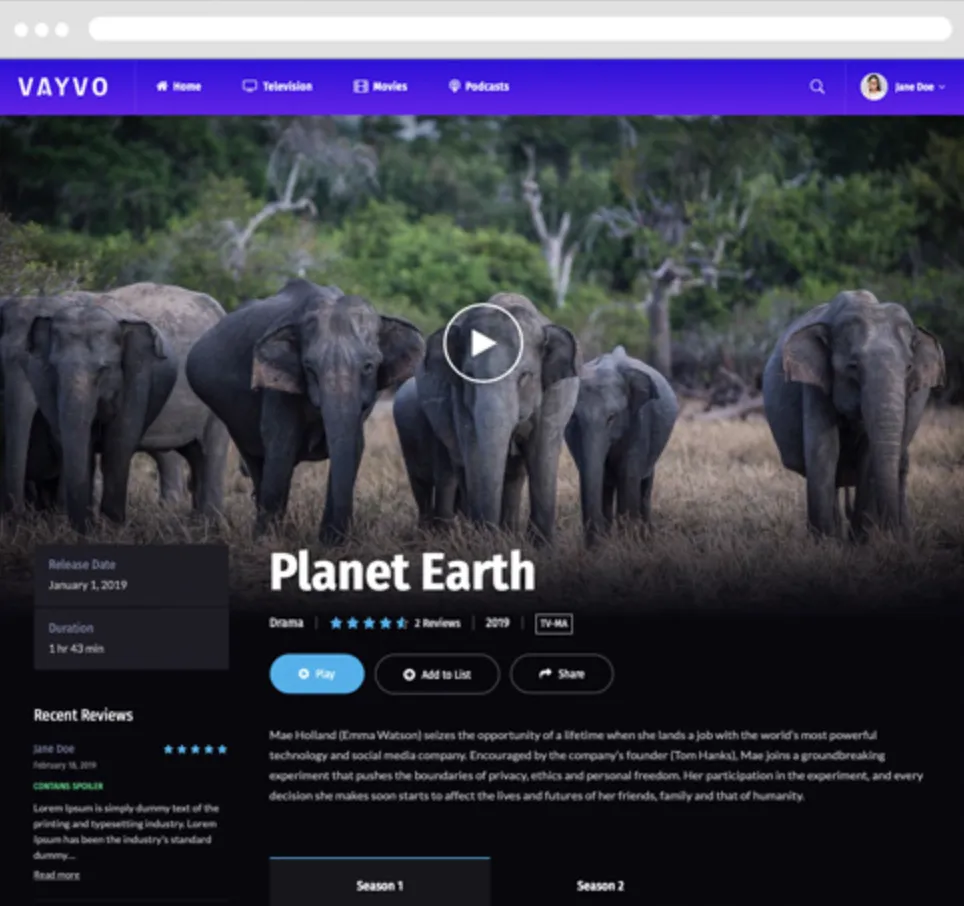The height and width of the screenshot is (906, 964).
Task: Click the duration value 1 hr 43 min
Action: [76, 648]
